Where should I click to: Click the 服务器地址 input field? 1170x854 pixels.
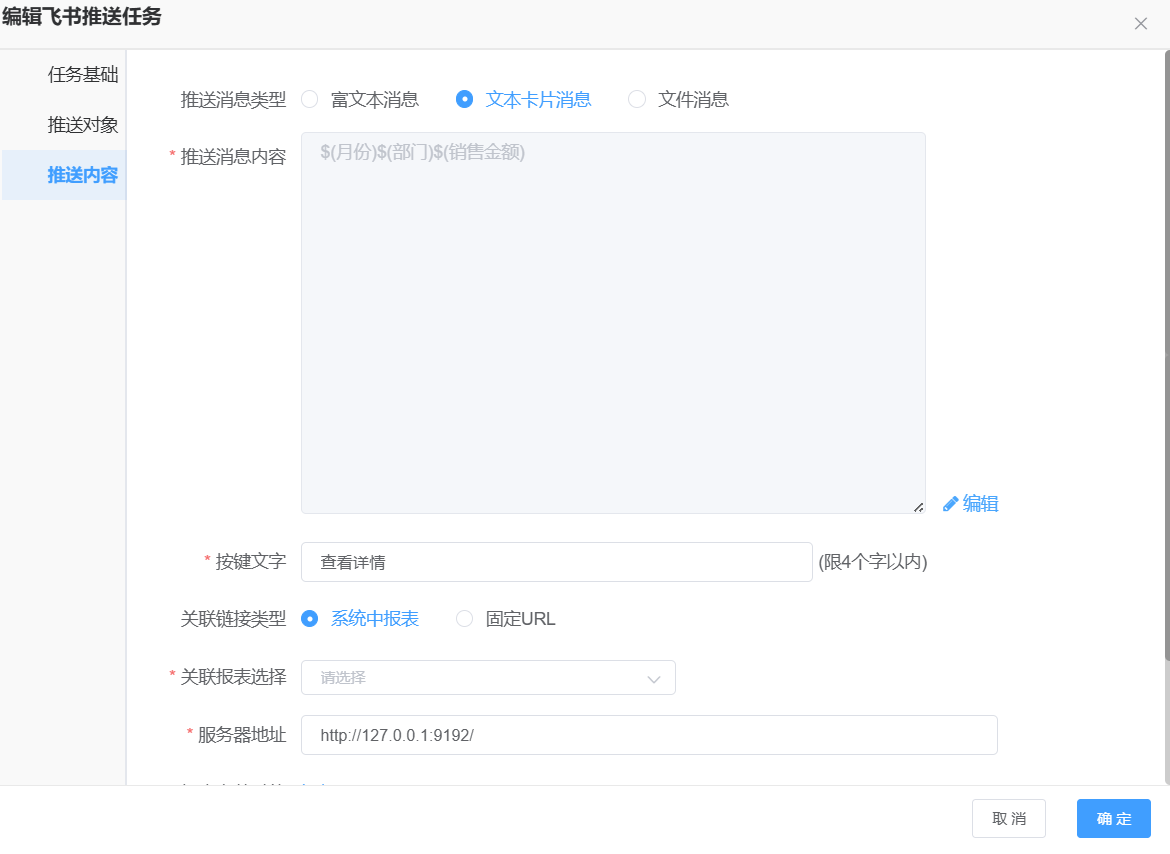click(648, 735)
